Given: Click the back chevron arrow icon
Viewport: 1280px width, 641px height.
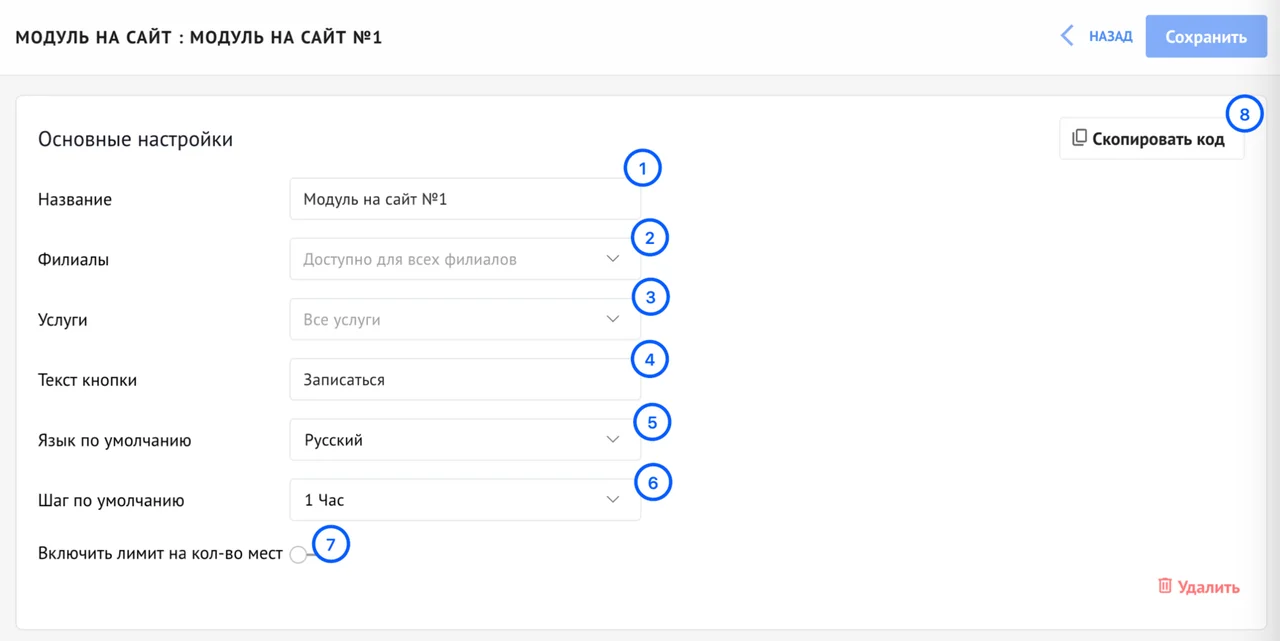Looking at the screenshot, I should coord(1067,36).
